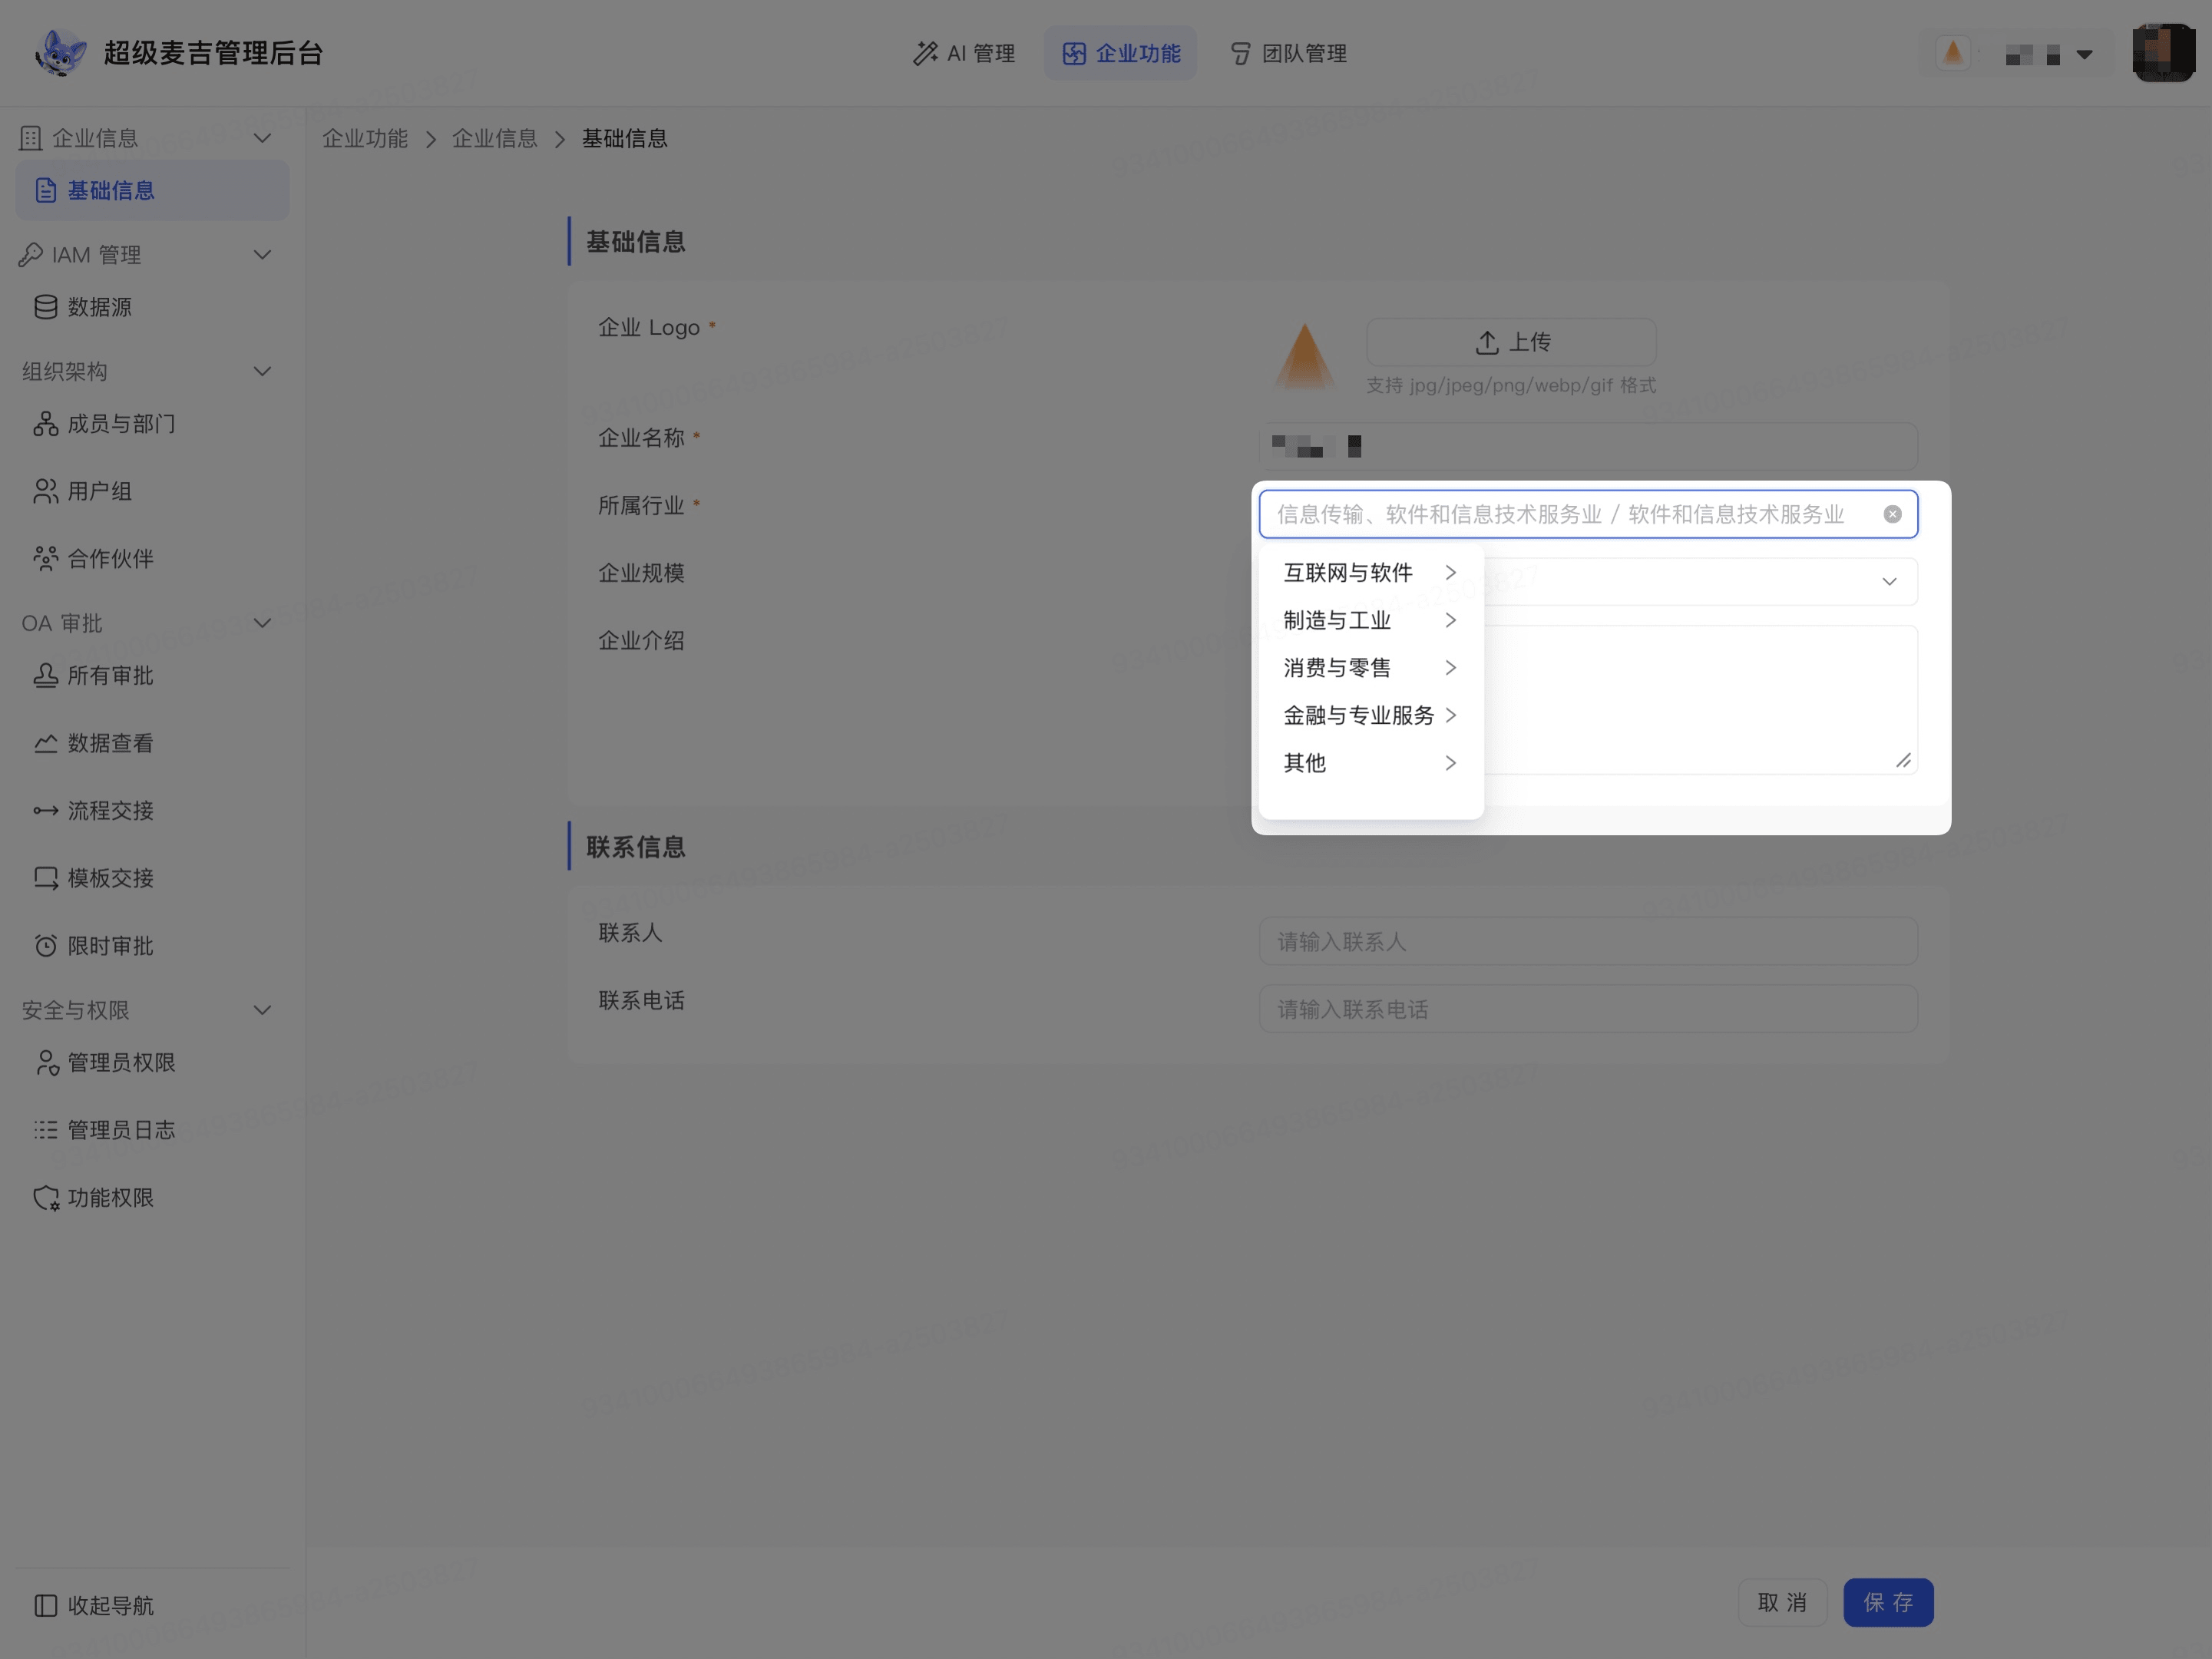Clear the 所属行业 selection with the x icon

point(1892,514)
